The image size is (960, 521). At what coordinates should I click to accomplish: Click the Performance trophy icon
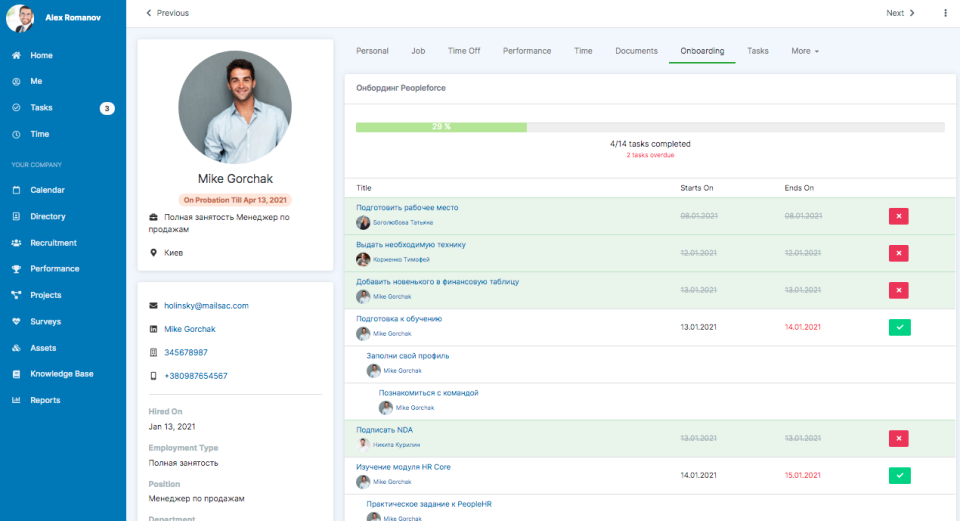(16, 269)
